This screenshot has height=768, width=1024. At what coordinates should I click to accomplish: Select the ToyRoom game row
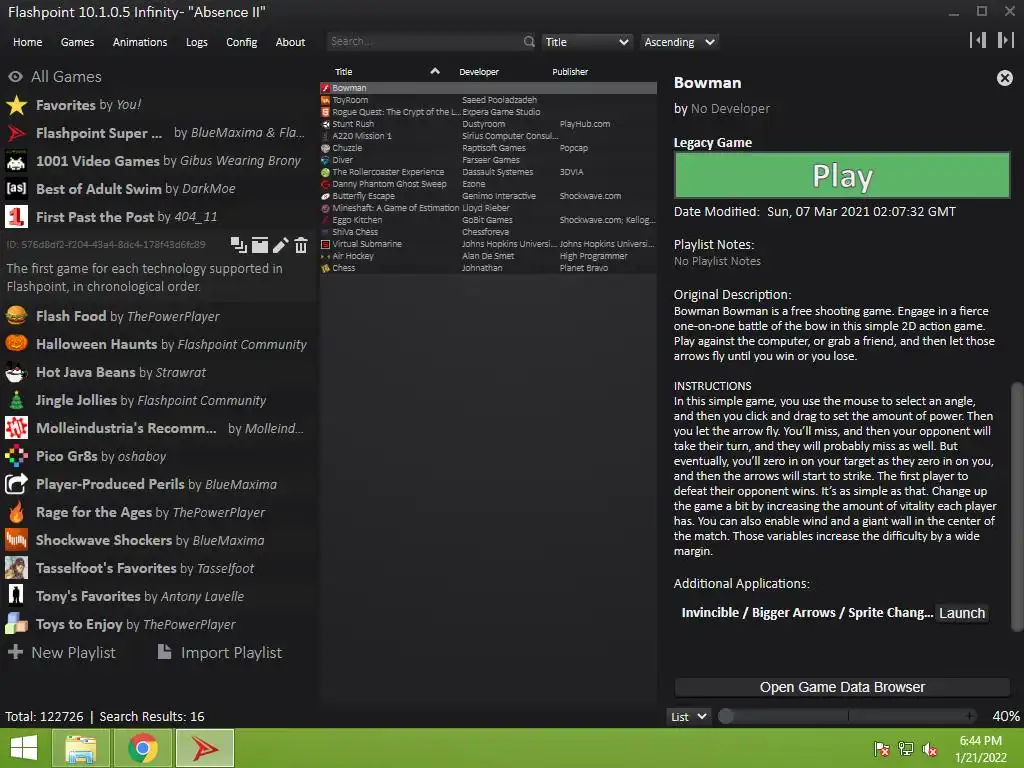tap(488, 100)
